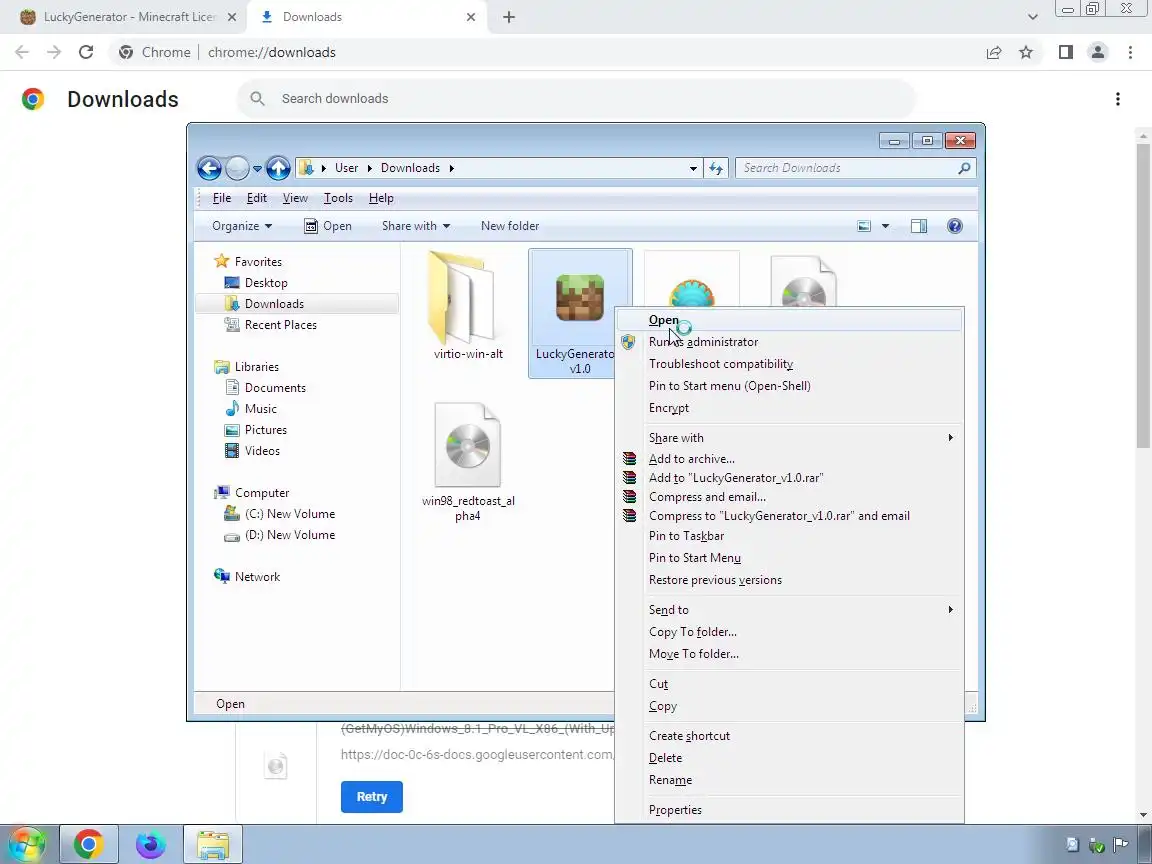Open the Downloads page three-dot menu
Image resolution: width=1152 pixels, height=864 pixels.
tap(1117, 98)
